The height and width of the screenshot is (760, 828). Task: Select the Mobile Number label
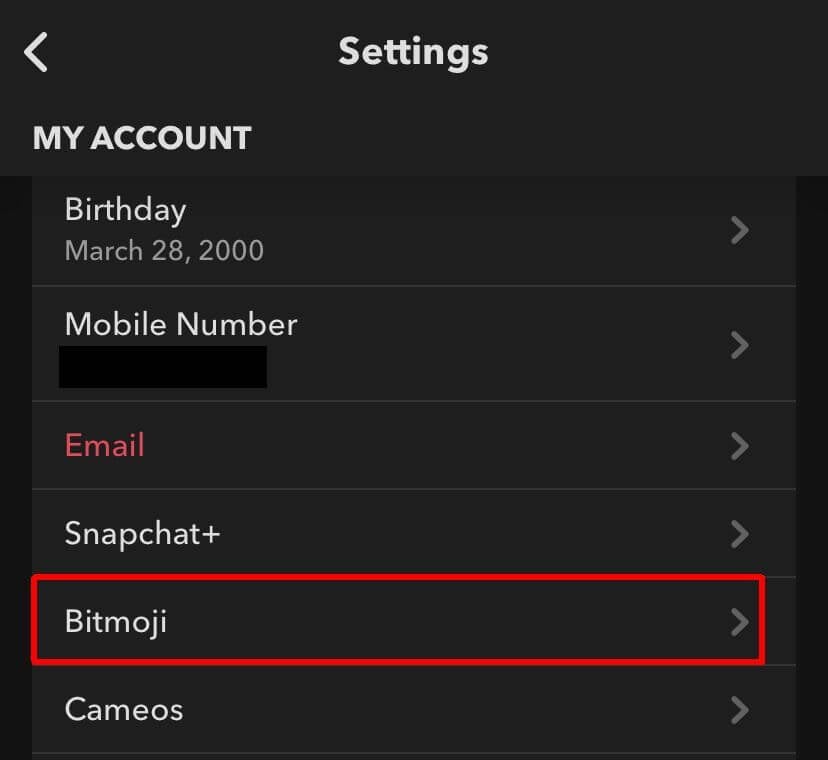pyautogui.click(x=181, y=324)
